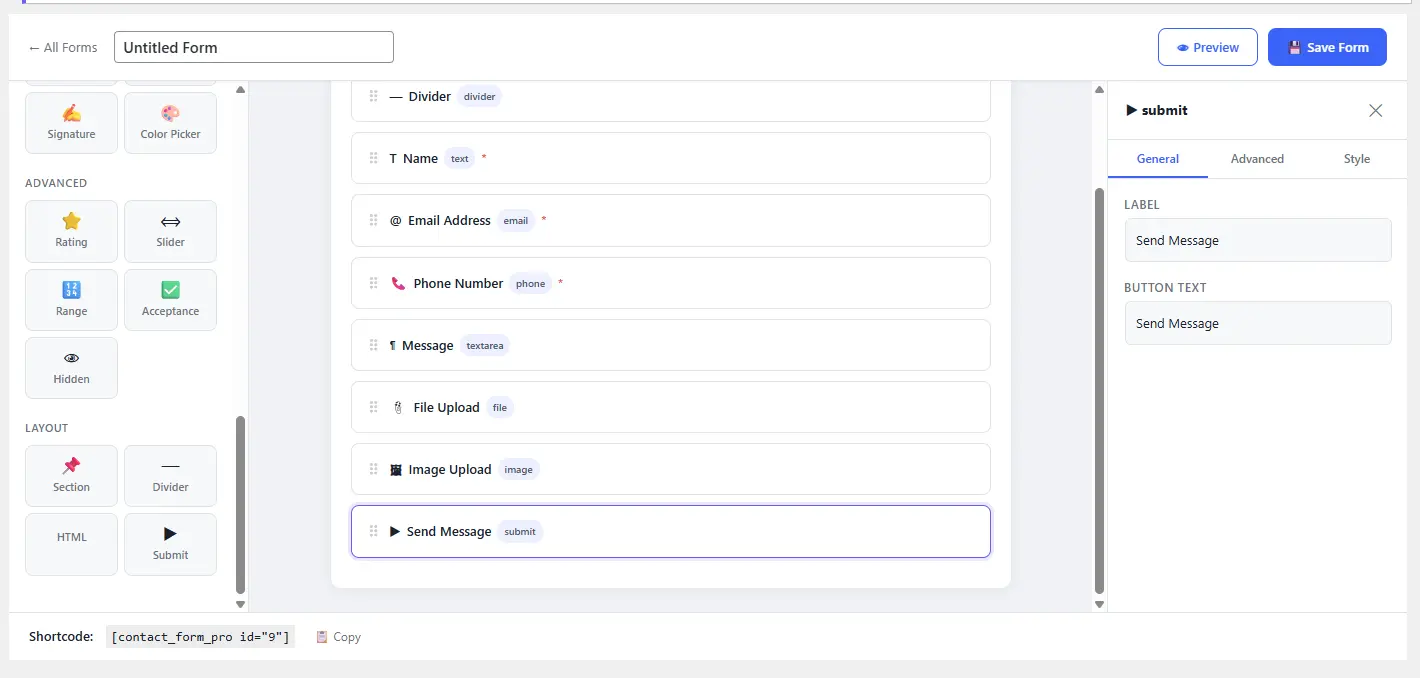The height and width of the screenshot is (678, 1420).
Task: Click the ADVANCED section heading
Action: (56, 183)
